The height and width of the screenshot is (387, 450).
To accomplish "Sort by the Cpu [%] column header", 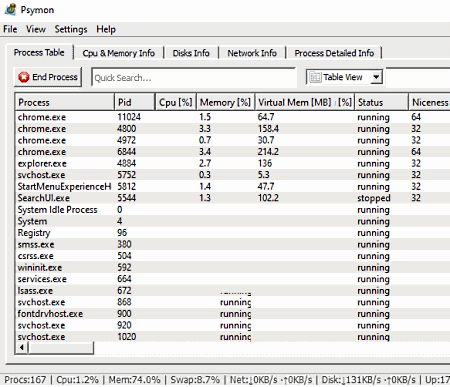I will tap(176, 102).
